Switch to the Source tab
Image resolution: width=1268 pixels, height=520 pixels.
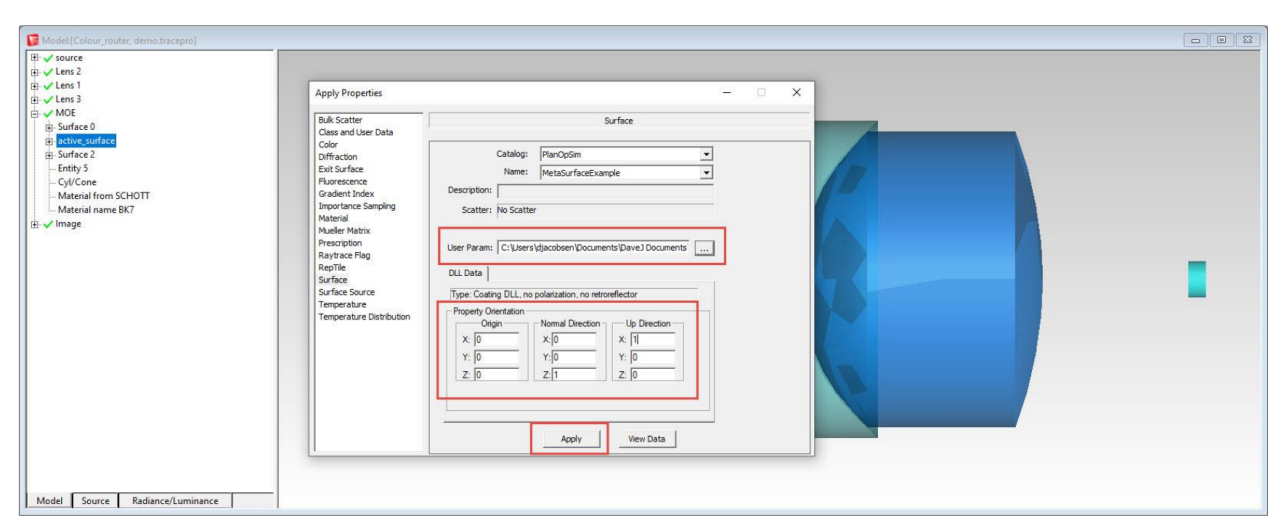click(95, 501)
